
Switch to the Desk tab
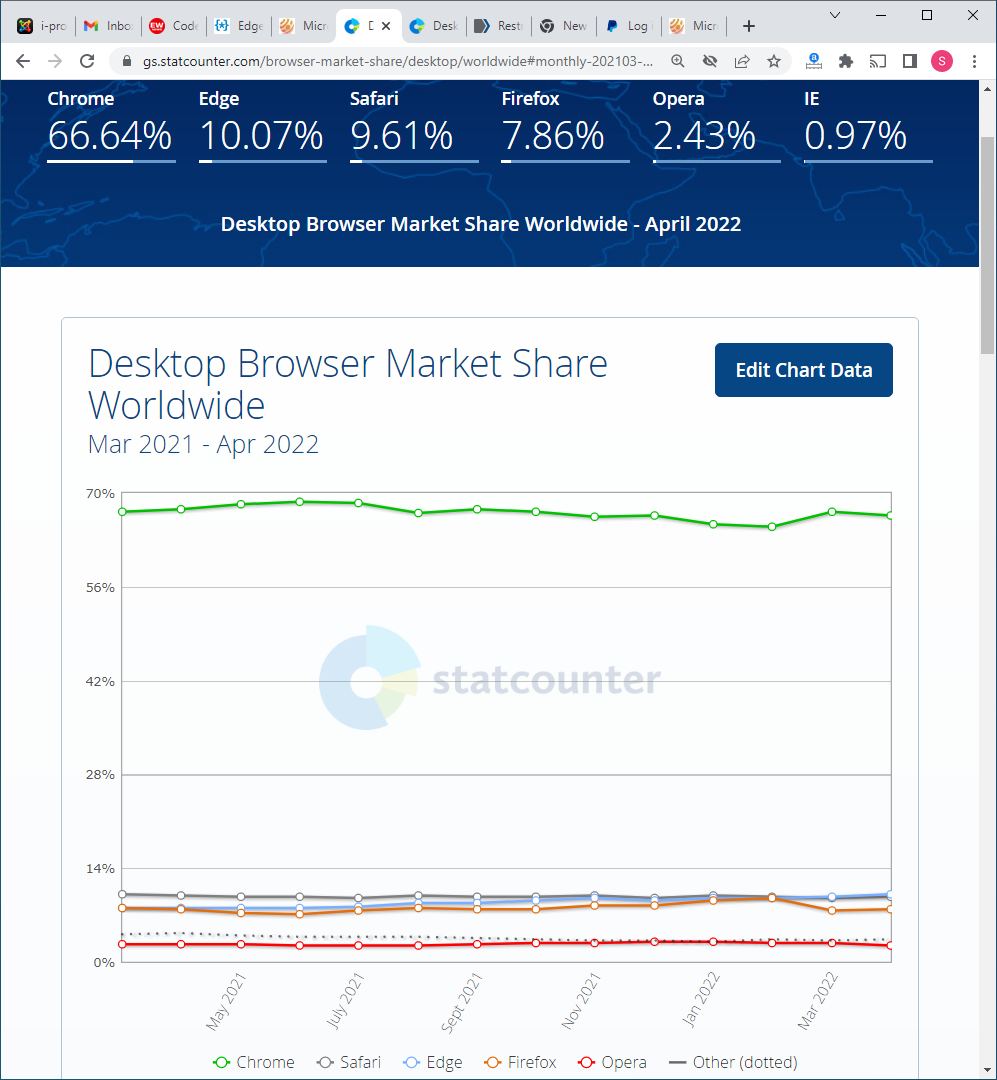click(434, 26)
